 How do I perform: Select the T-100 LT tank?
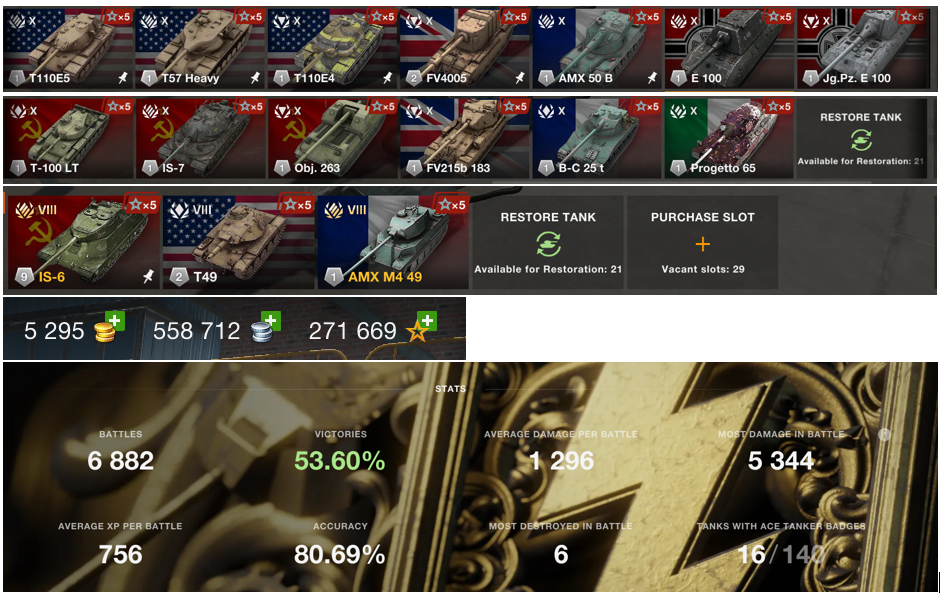pyautogui.click(x=68, y=139)
